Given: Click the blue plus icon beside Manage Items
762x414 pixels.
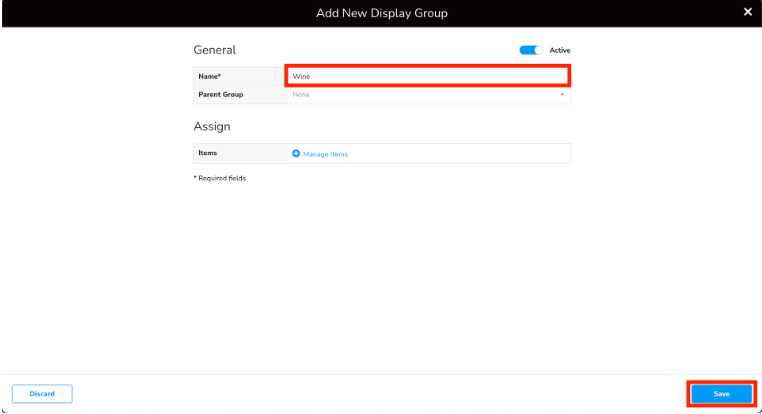Looking at the screenshot, I should [296, 154].
